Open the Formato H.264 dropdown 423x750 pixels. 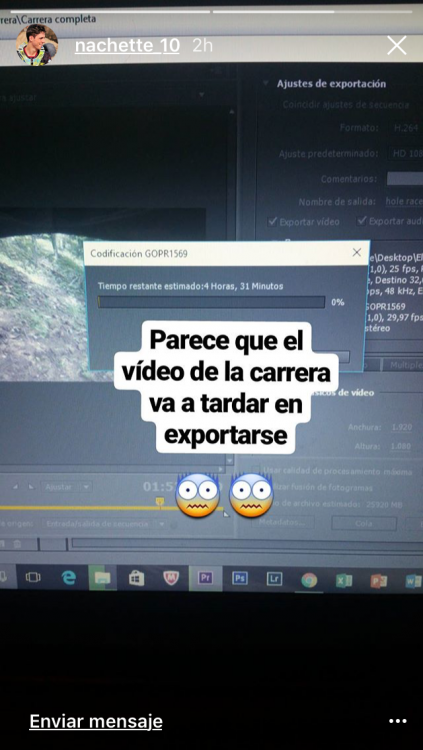pos(404,128)
